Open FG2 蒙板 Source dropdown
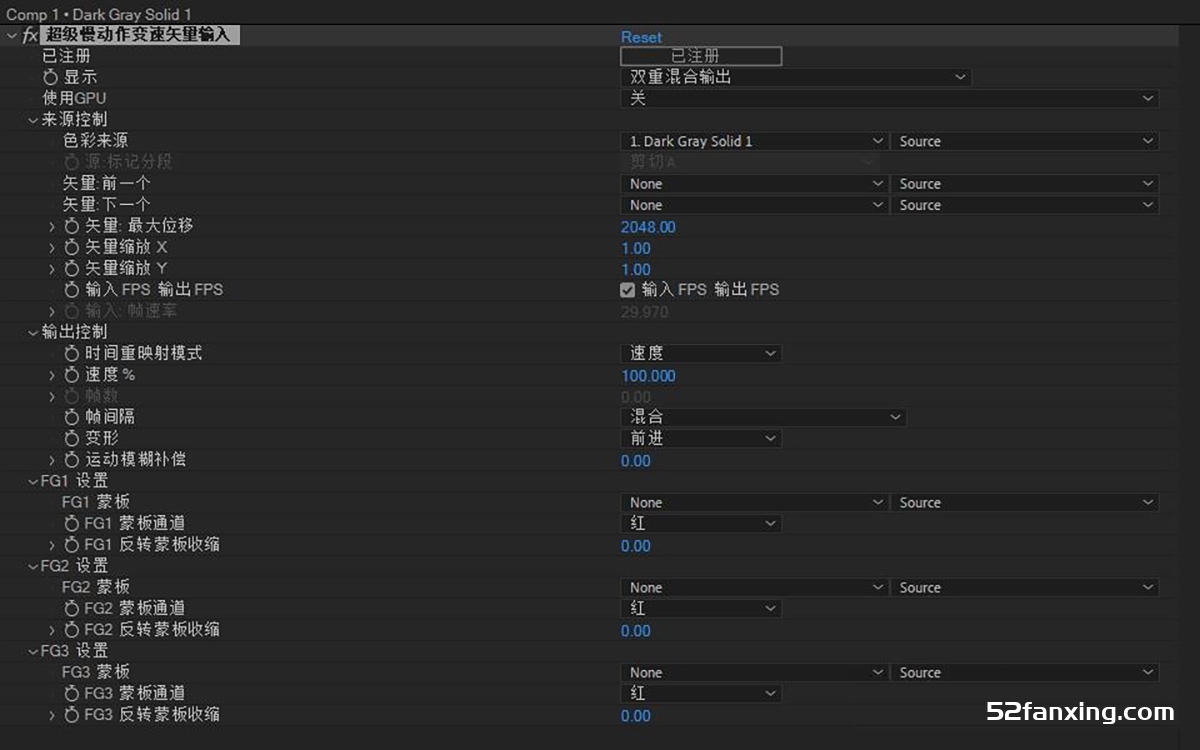The image size is (1200, 750). coord(1025,588)
